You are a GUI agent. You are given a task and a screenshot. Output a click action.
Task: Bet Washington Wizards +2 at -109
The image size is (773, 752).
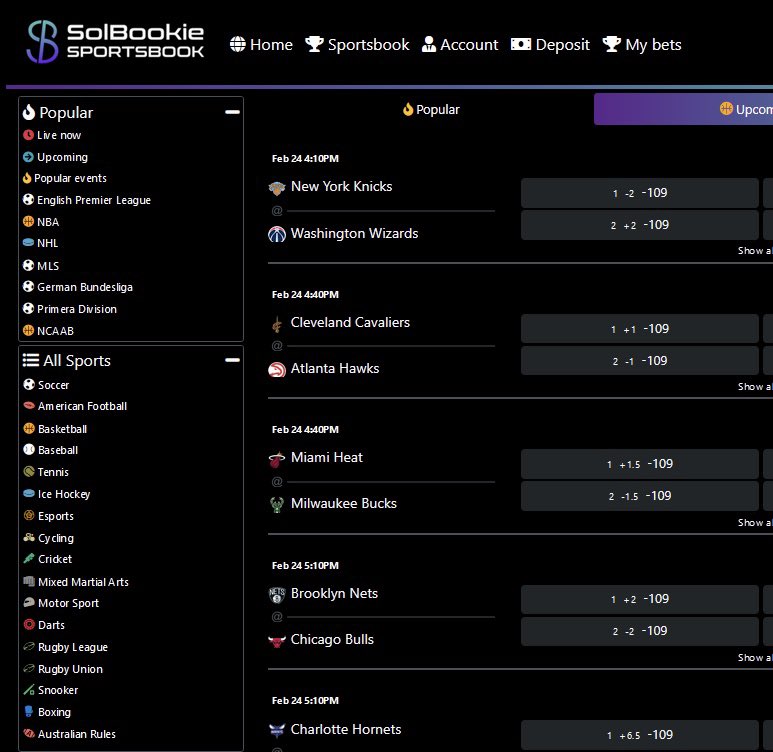639,225
